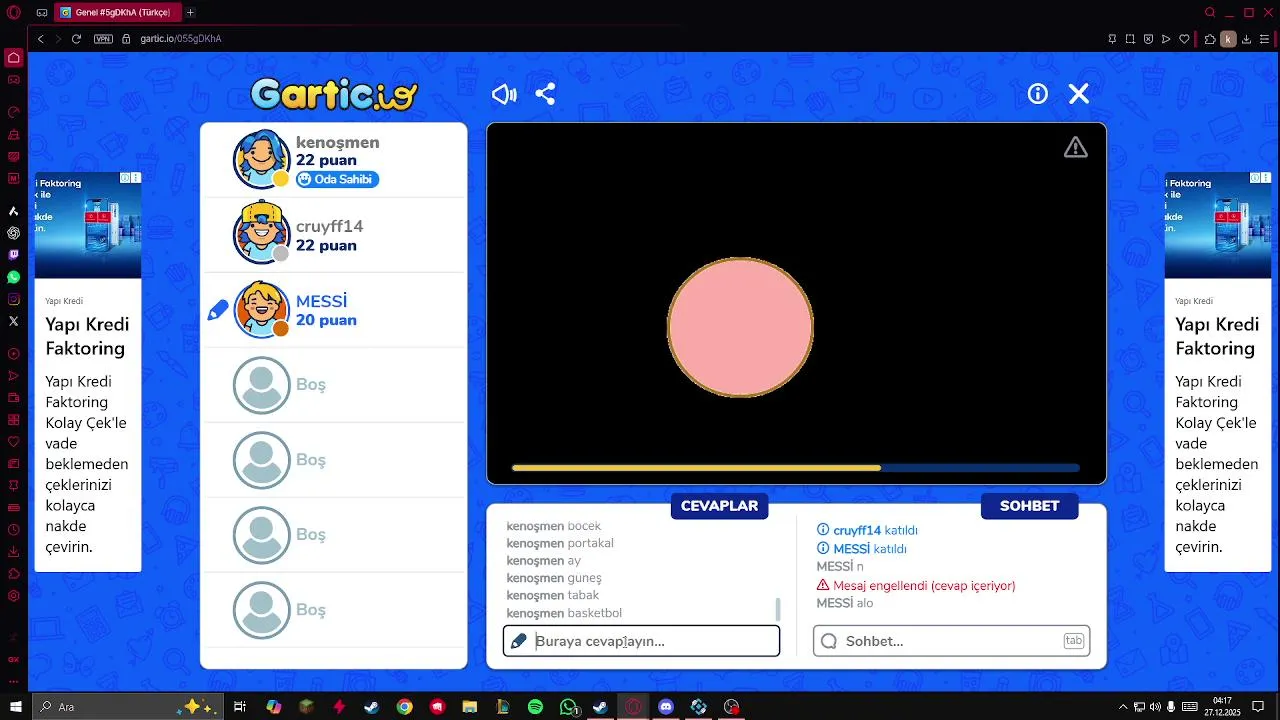Select cruyff14's player avatar
1280x720 pixels.
[x=262, y=234]
